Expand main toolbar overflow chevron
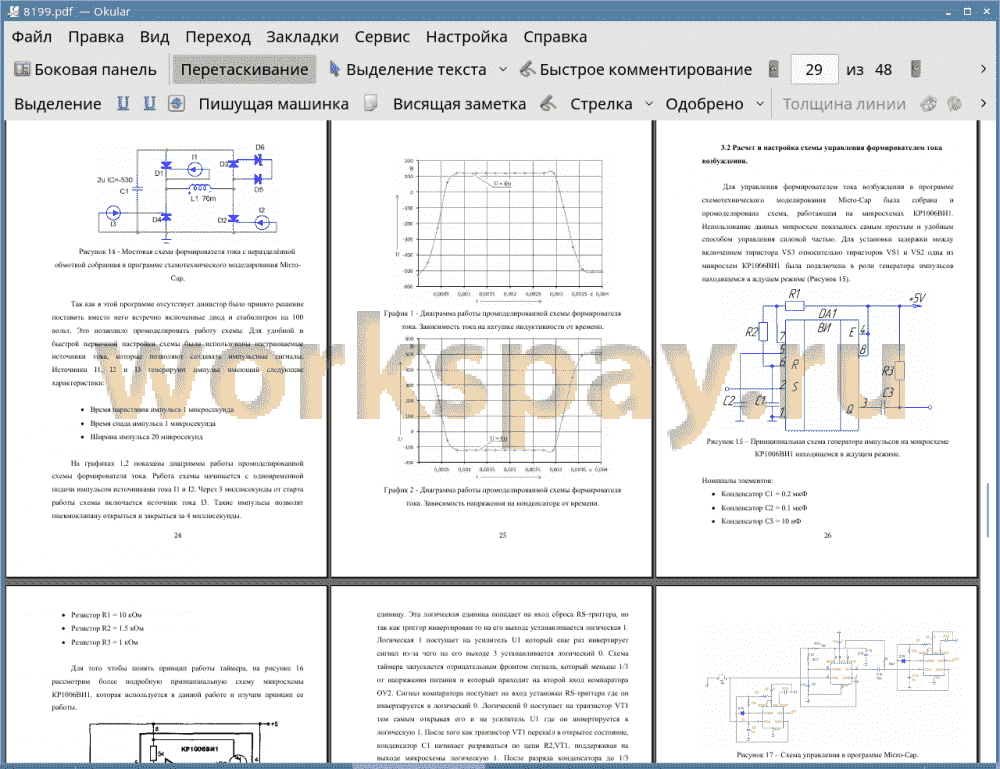The width and height of the screenshot is (1000, 769). click(983, 69)
